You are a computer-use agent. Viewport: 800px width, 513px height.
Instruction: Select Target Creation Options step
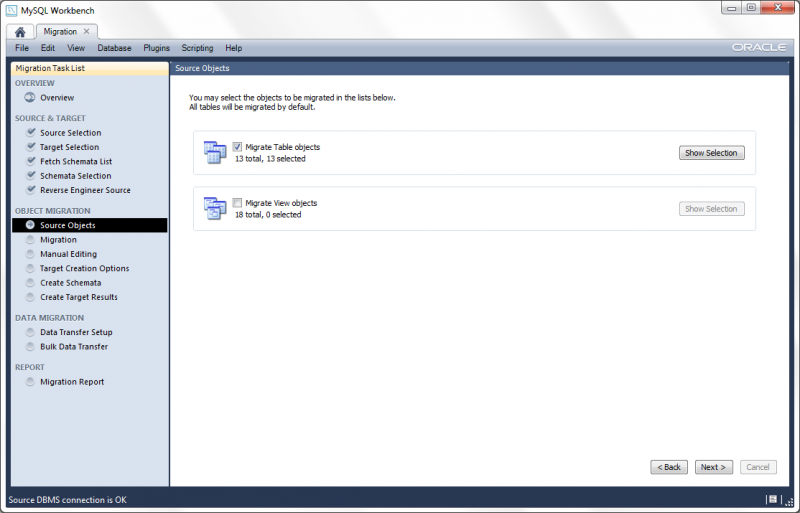(84, 268)
